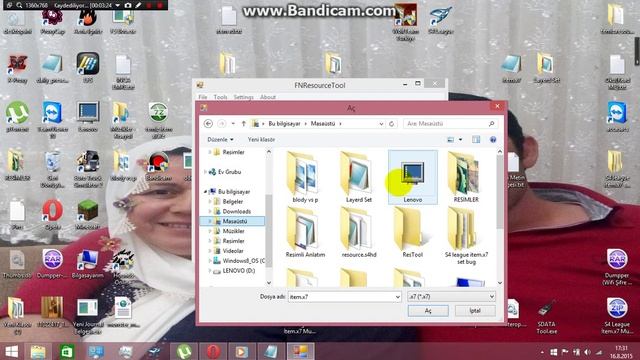640x360 pixels.
Task: Expand the Ev Grubu tree node
Action: pos(206,172)
